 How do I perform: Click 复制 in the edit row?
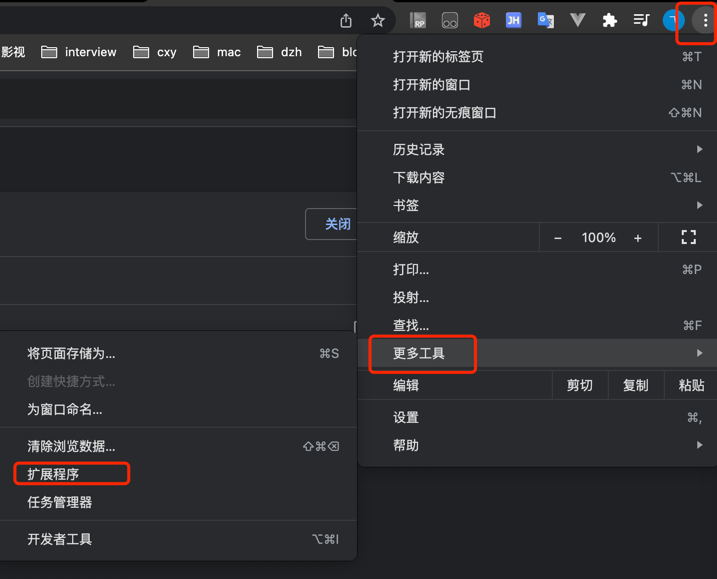pyautogui.click(x=636, y=386)
